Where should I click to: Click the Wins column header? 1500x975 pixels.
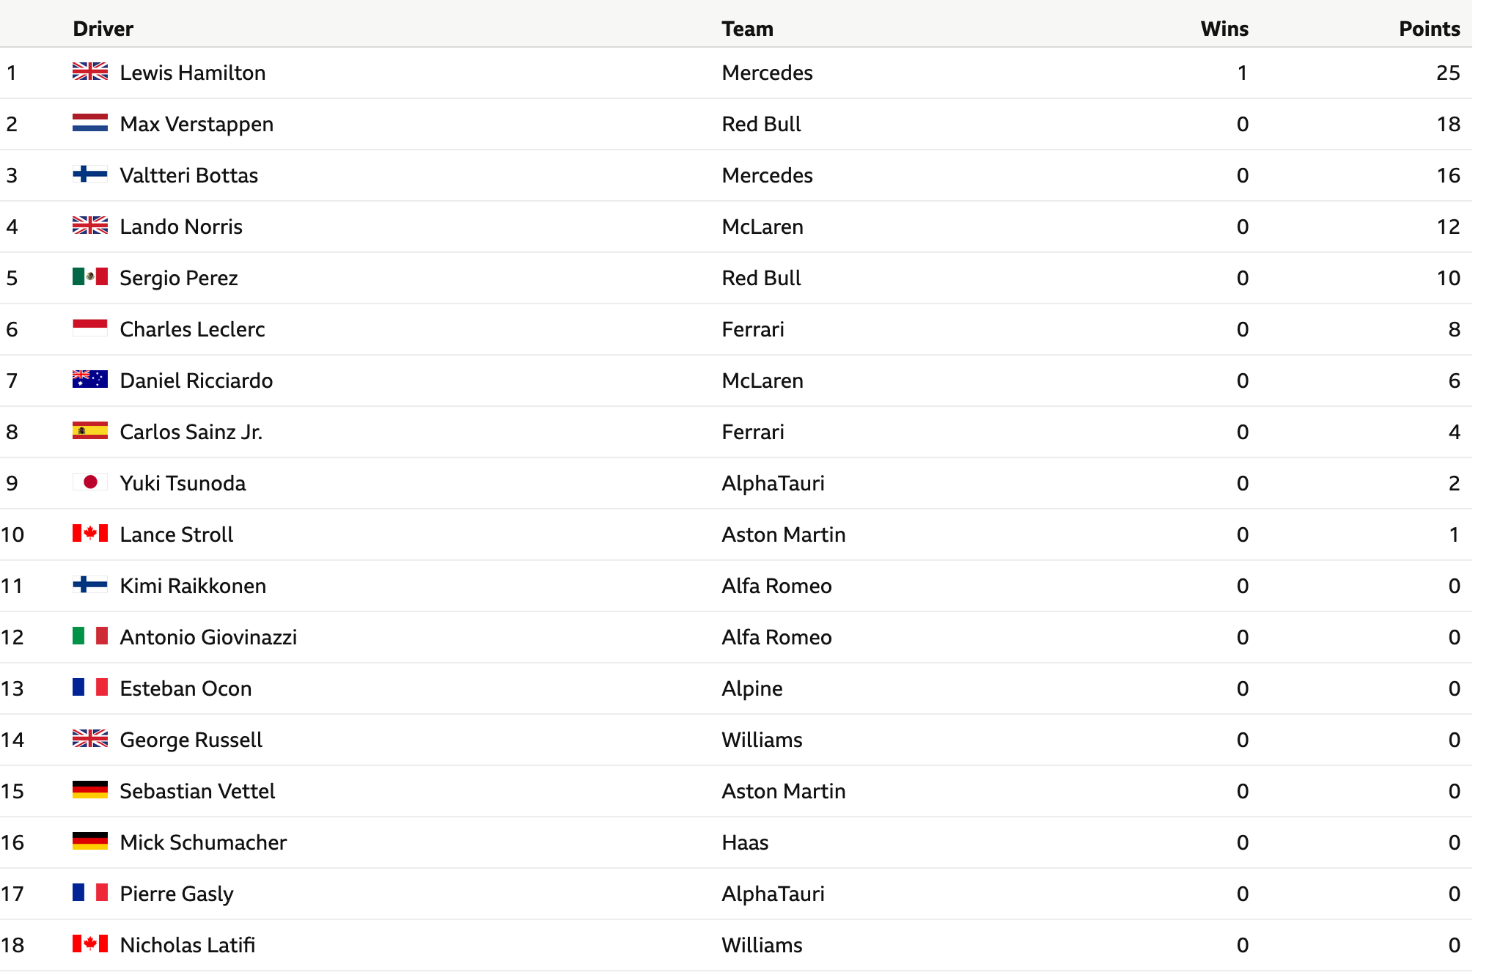[1224, 29]
